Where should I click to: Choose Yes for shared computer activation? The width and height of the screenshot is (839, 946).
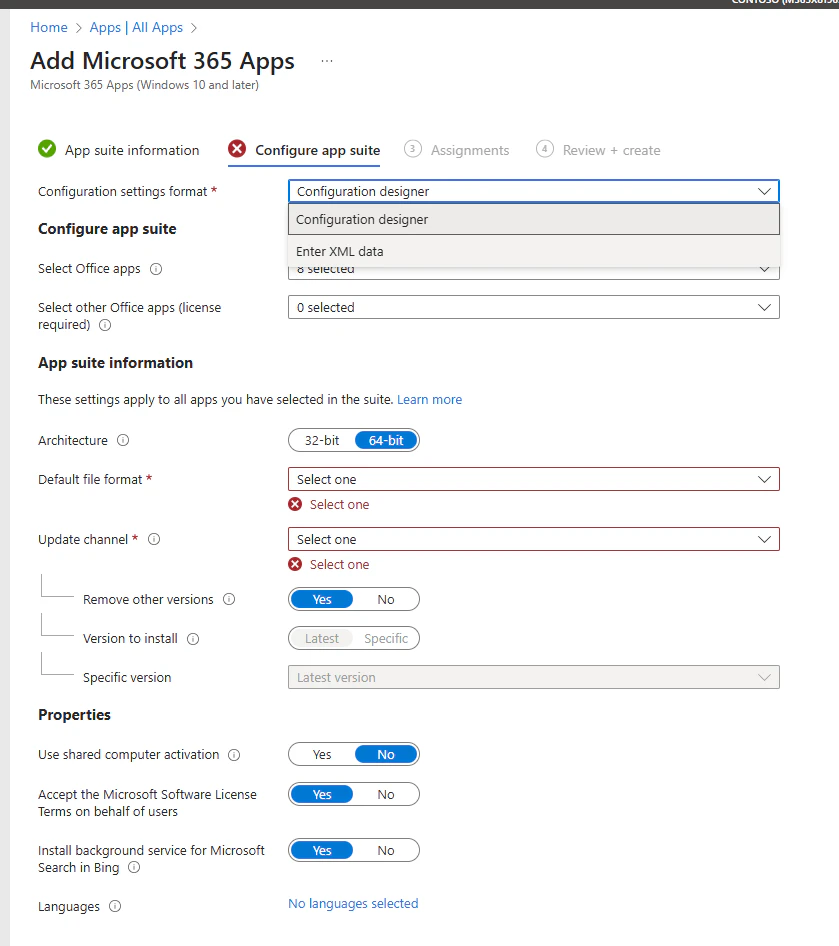pos(321,755)
